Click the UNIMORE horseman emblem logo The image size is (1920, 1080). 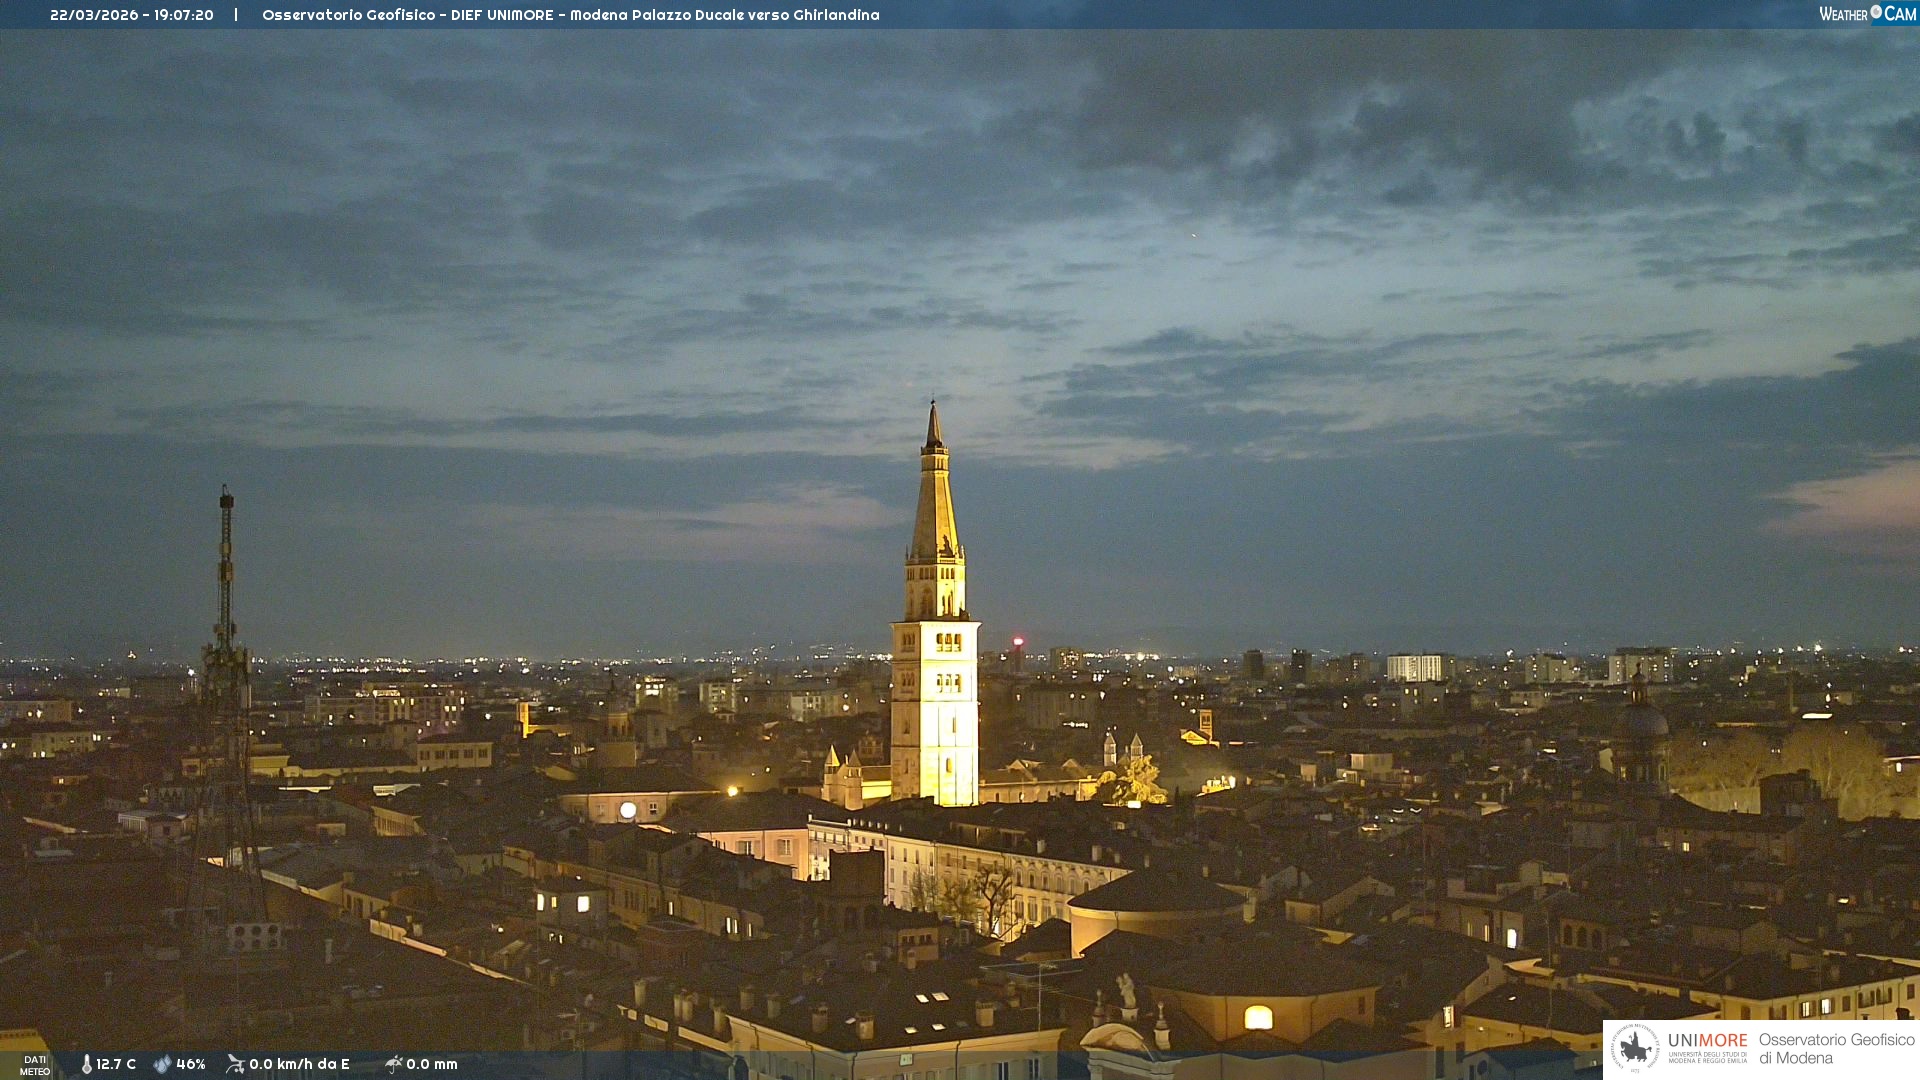[1635, 1048]
